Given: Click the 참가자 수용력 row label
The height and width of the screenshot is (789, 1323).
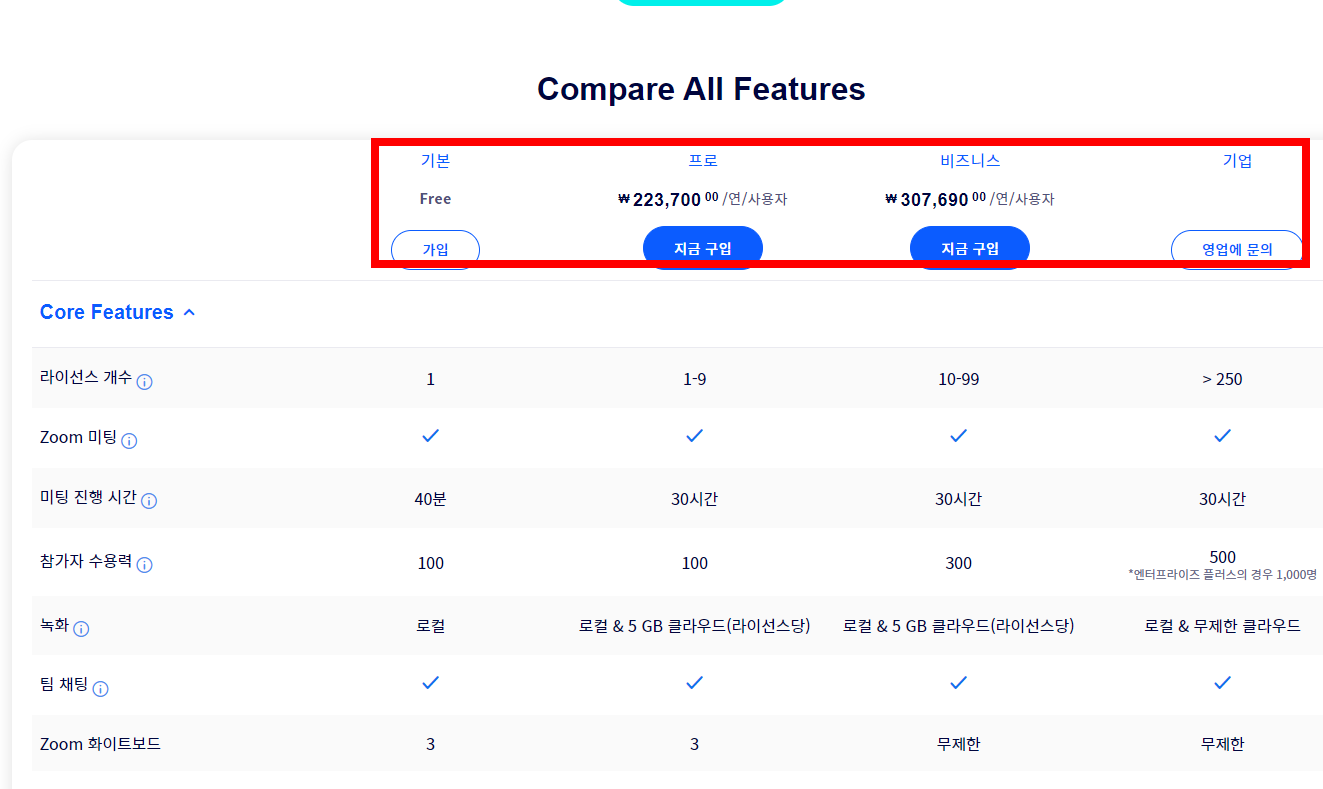Looking at the screenshot, I should pyautogui.click(x=86, y=562).
